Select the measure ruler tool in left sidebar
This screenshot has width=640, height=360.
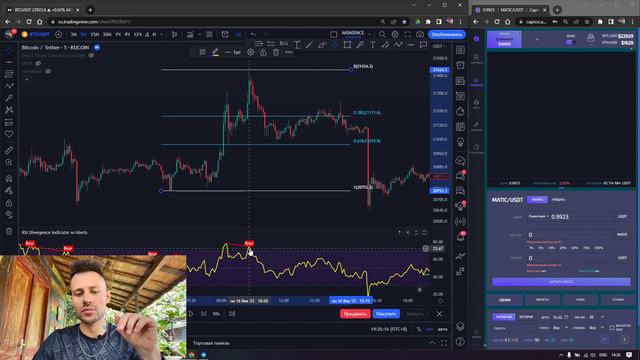pos(9,150)
